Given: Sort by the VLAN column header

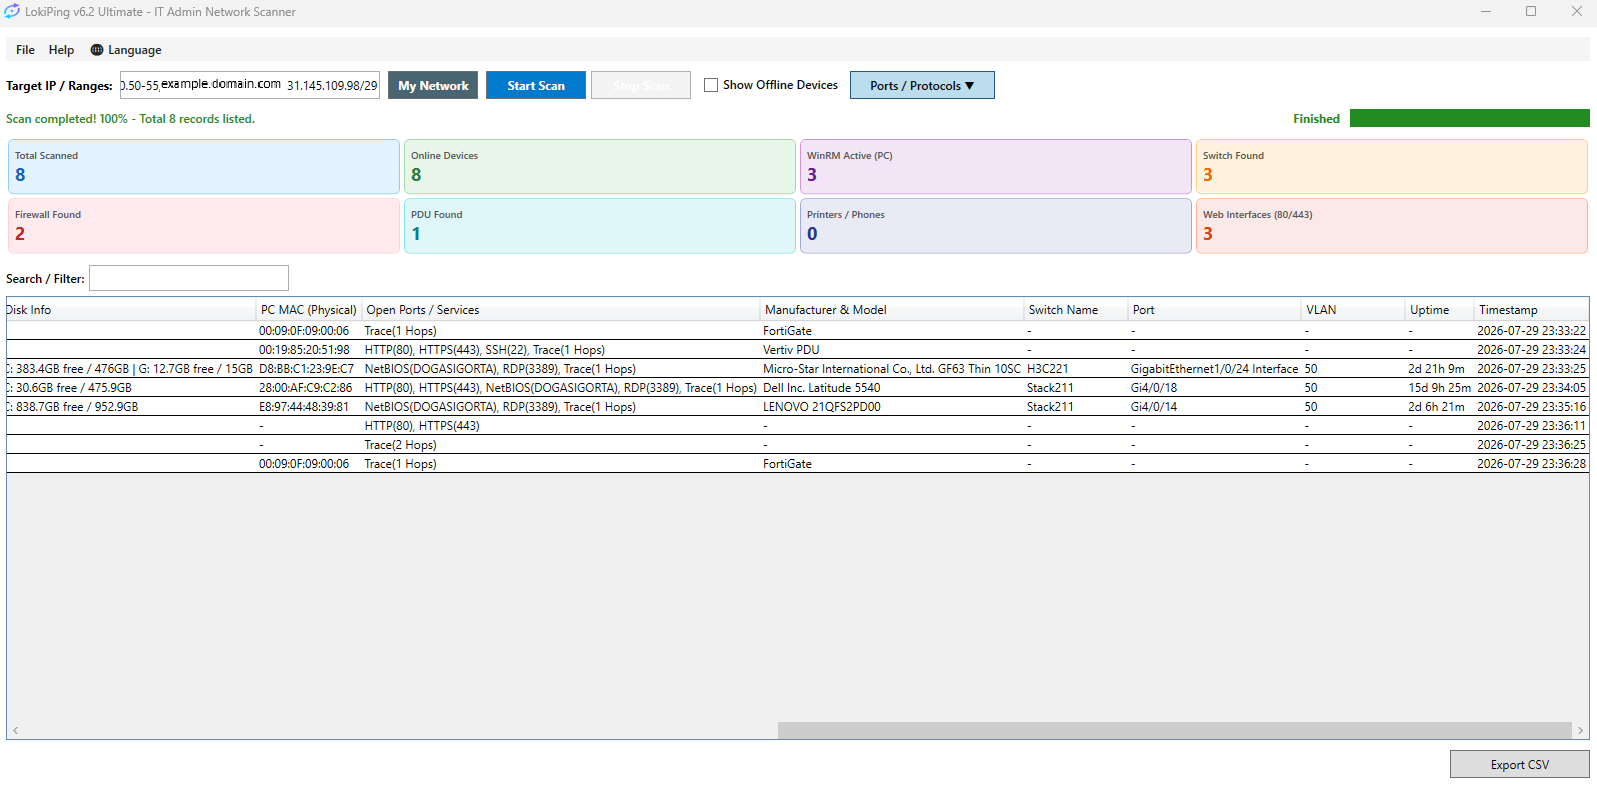Looking at the screenshot, I should pyautogui.click(x=1353, y=310).
